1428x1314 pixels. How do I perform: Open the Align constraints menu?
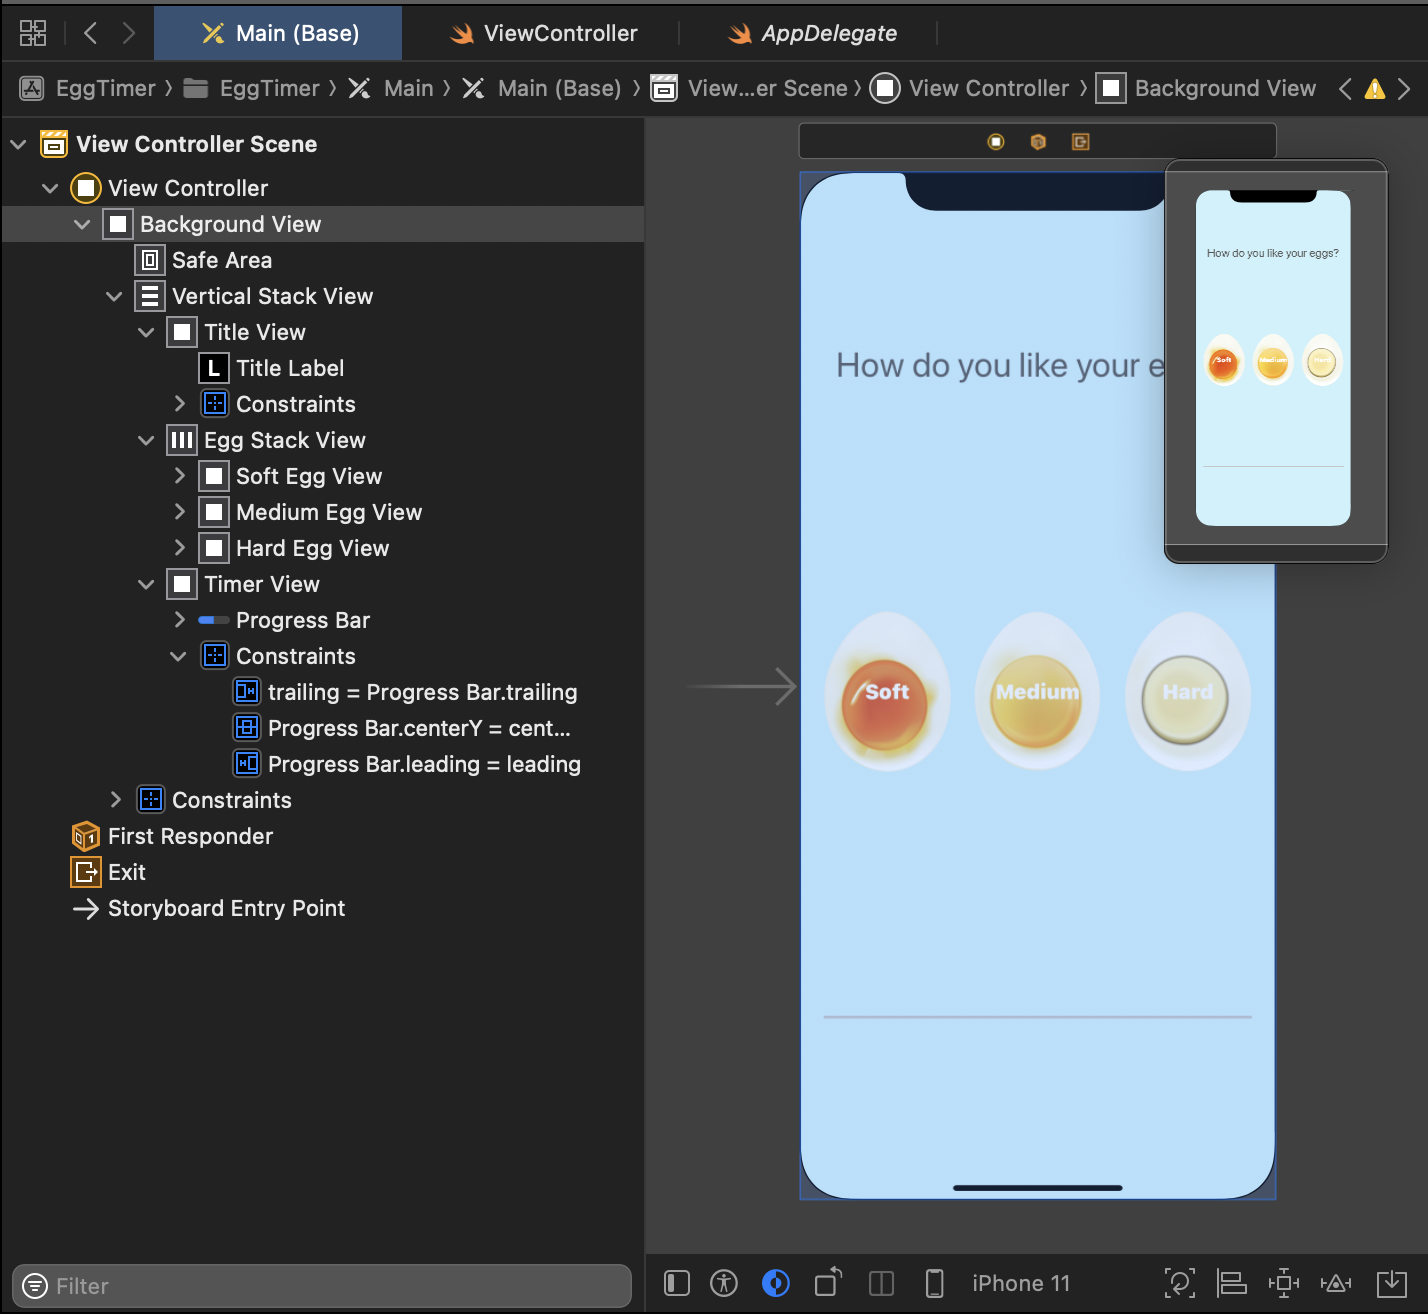[x=1231, y=1283]
